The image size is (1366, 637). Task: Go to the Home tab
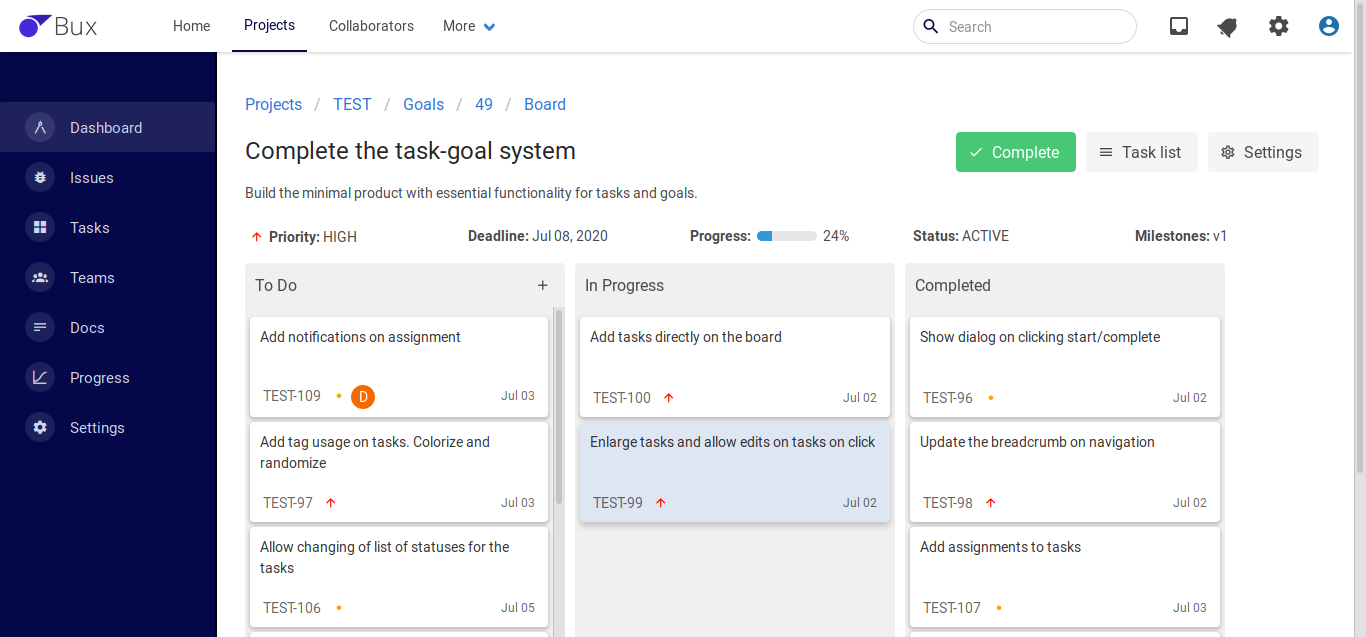point(191,26)
